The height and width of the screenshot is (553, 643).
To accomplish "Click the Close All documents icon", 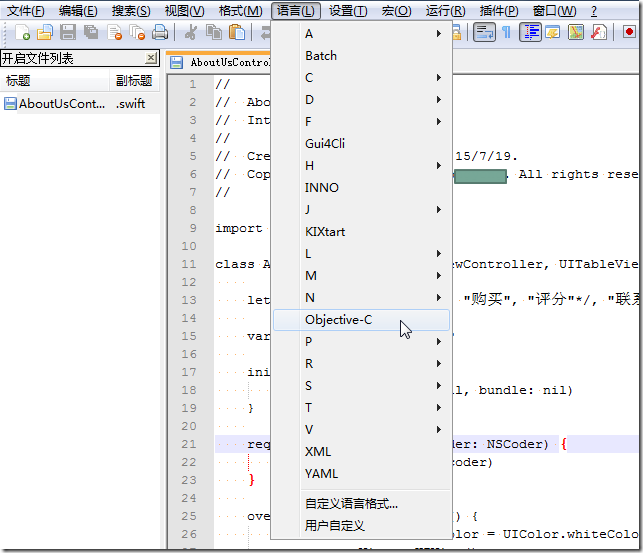I will pos(137,32).
